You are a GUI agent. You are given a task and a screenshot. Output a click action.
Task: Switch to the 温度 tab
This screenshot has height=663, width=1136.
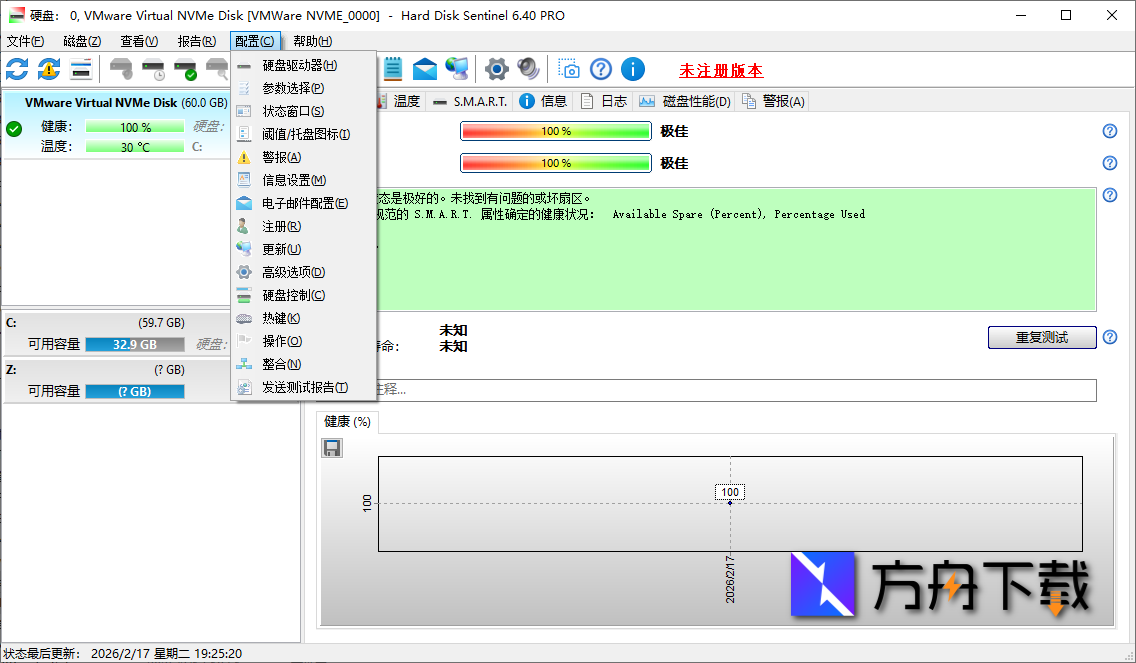[x=407, y=100]
